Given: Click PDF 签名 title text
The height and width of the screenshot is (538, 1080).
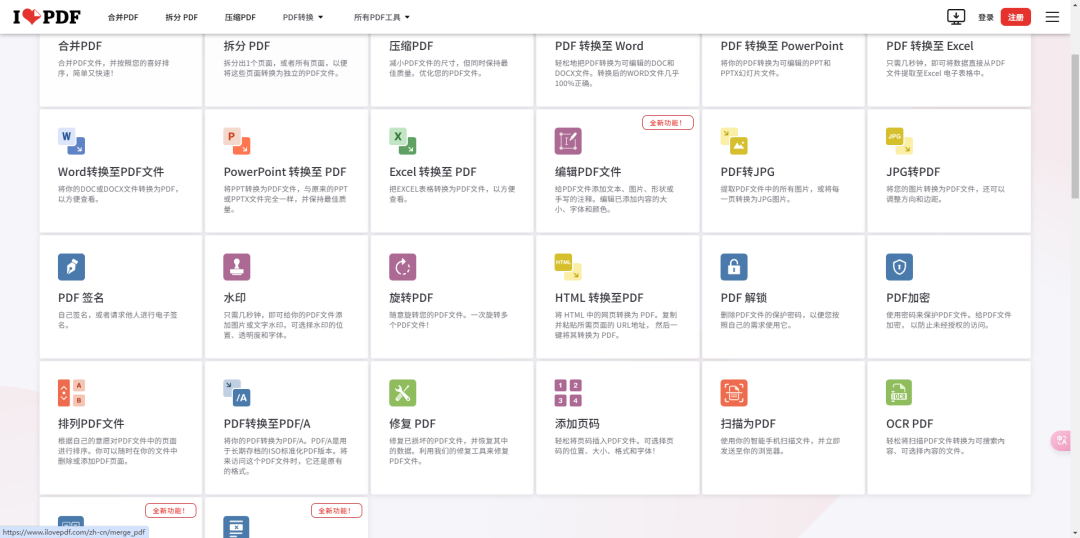Looking at the screenshot, I should (81, 298).
